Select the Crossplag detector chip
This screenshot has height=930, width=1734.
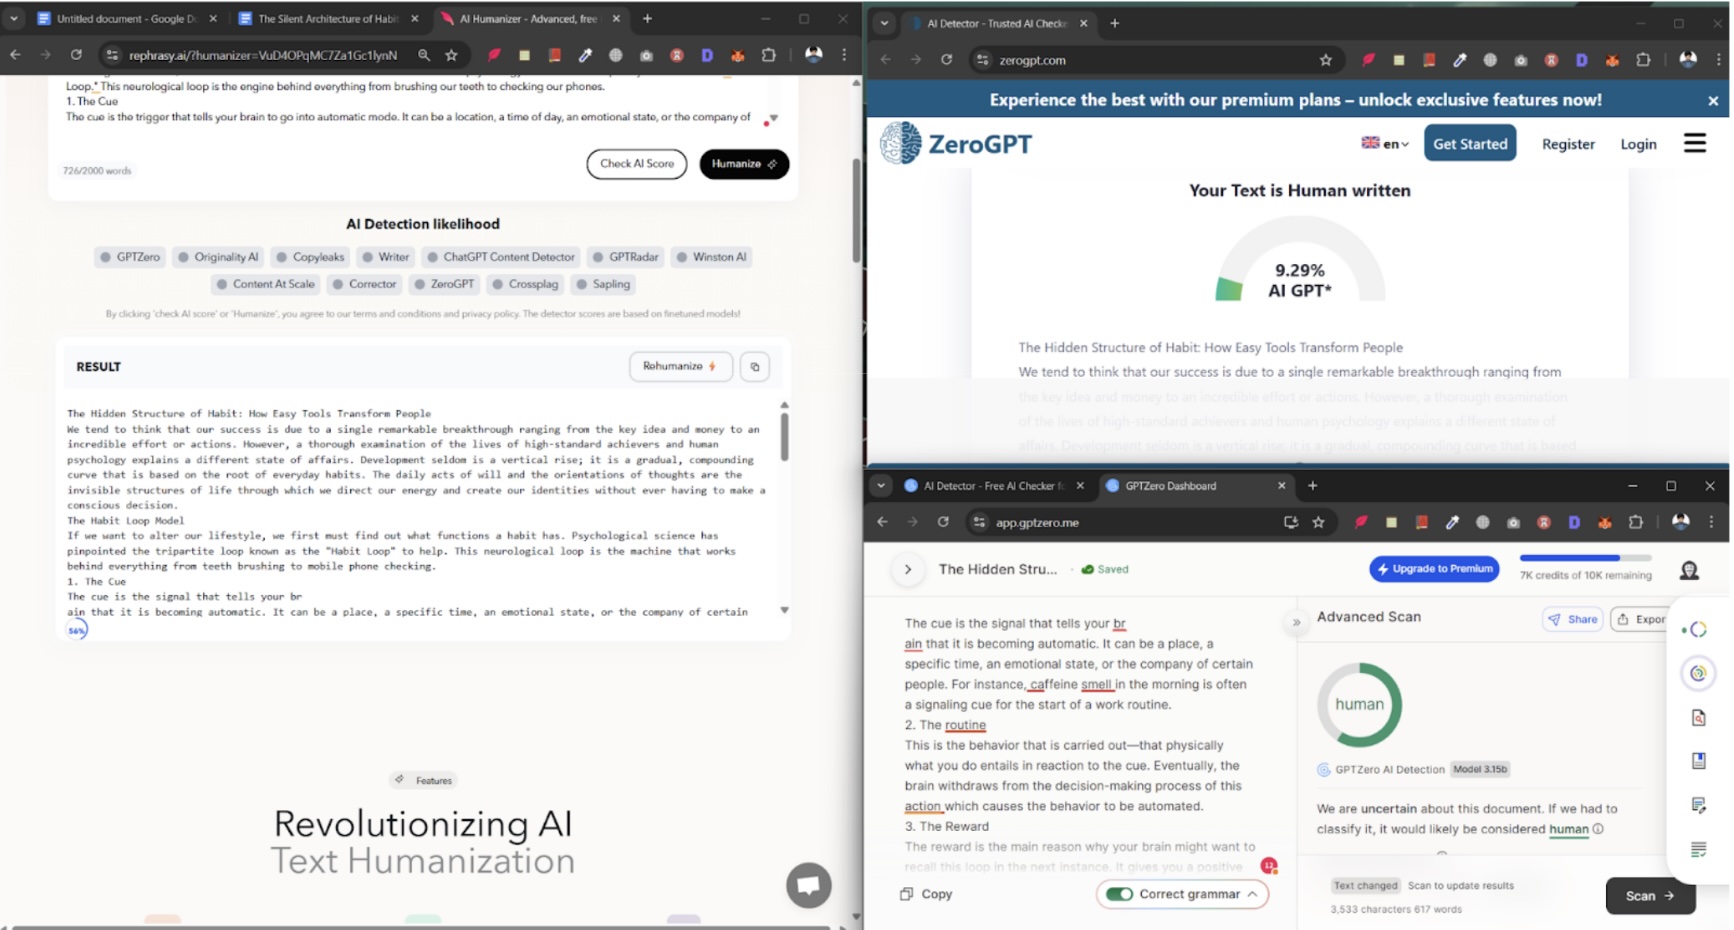[525, 284]
